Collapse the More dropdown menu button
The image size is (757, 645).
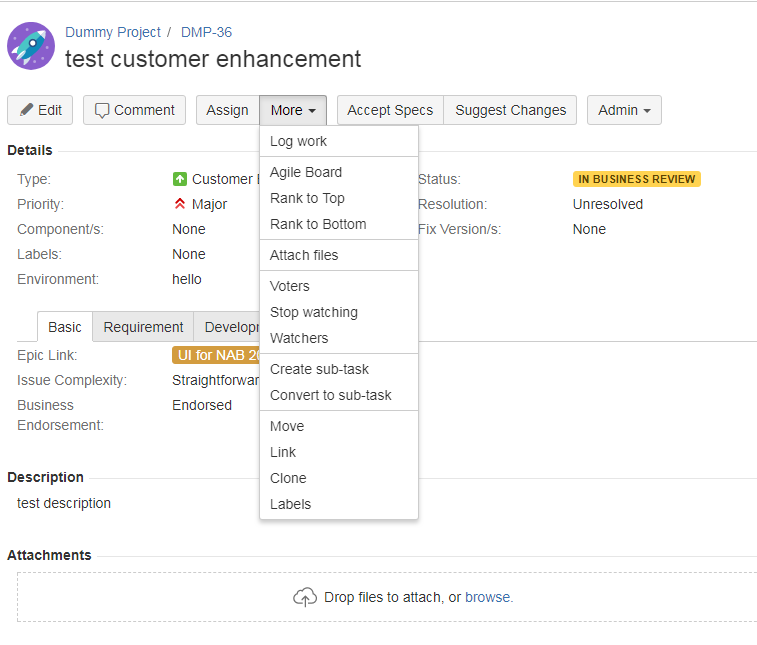pos(293,110)
